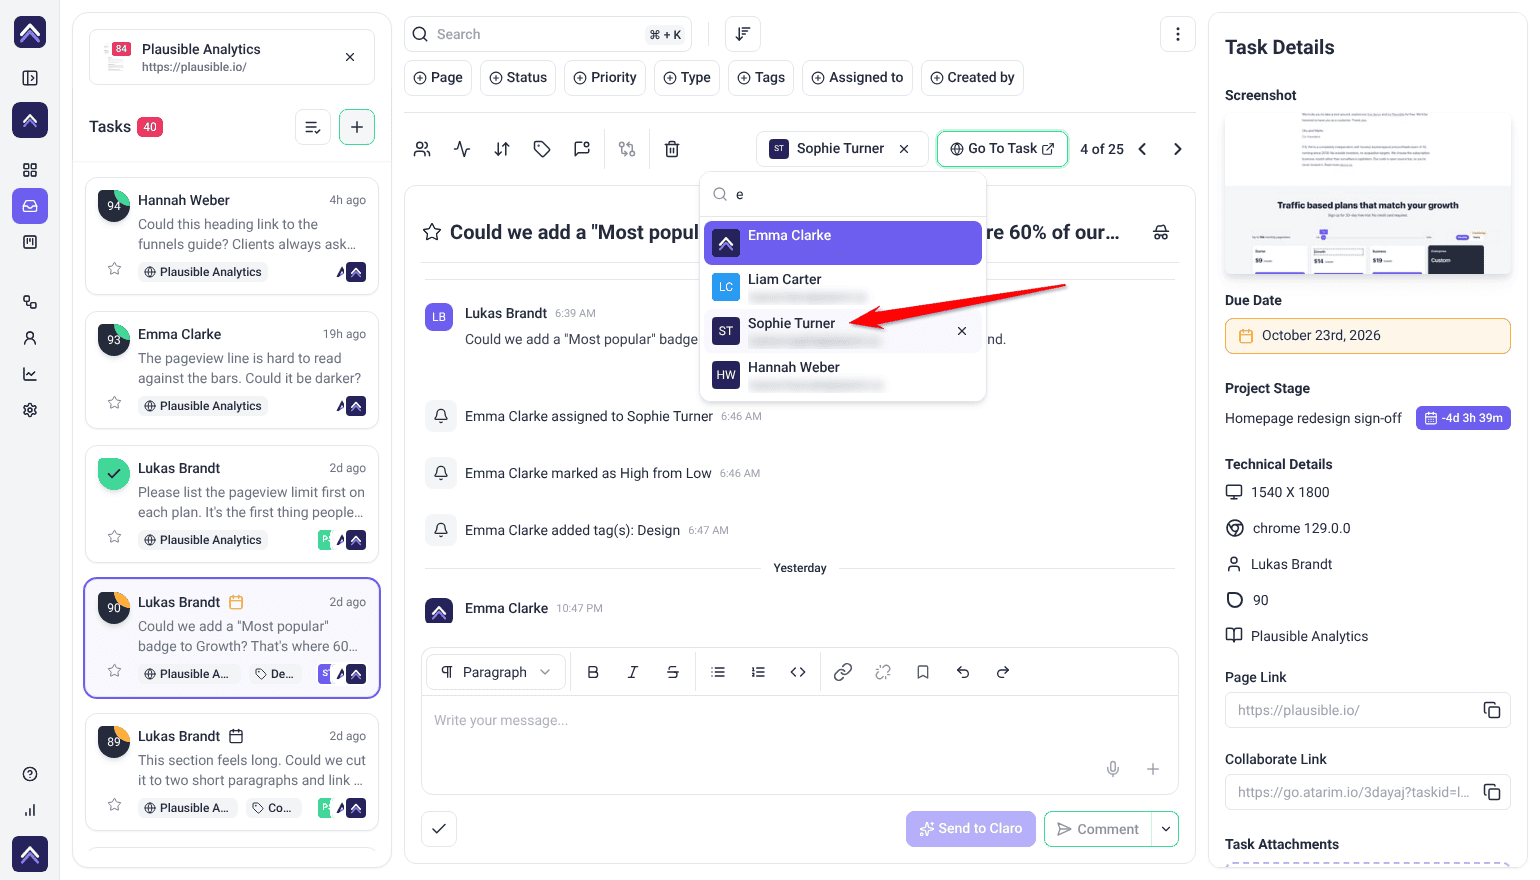Screen dimensions: 1540x880
Task: Click the bookmark icon in editor toolbar
Action: pyautogui.click(x=923, y=672)
